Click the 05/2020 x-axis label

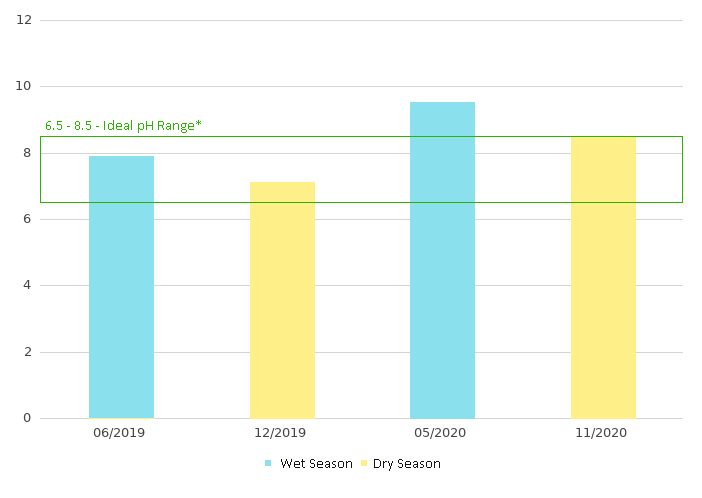tap(442, 433)
